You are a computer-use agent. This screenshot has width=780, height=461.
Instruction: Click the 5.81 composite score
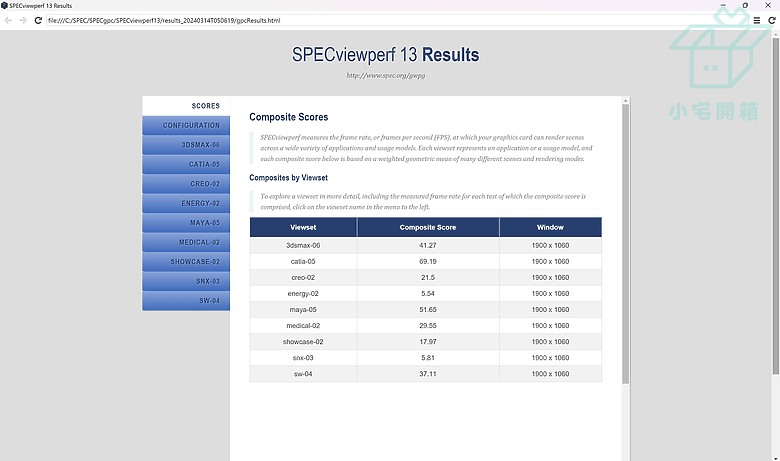[x=428, y=358]
